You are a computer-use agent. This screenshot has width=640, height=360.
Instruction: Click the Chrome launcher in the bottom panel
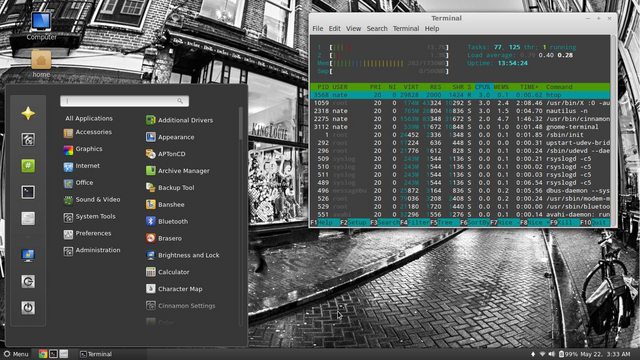pos(43,354)
